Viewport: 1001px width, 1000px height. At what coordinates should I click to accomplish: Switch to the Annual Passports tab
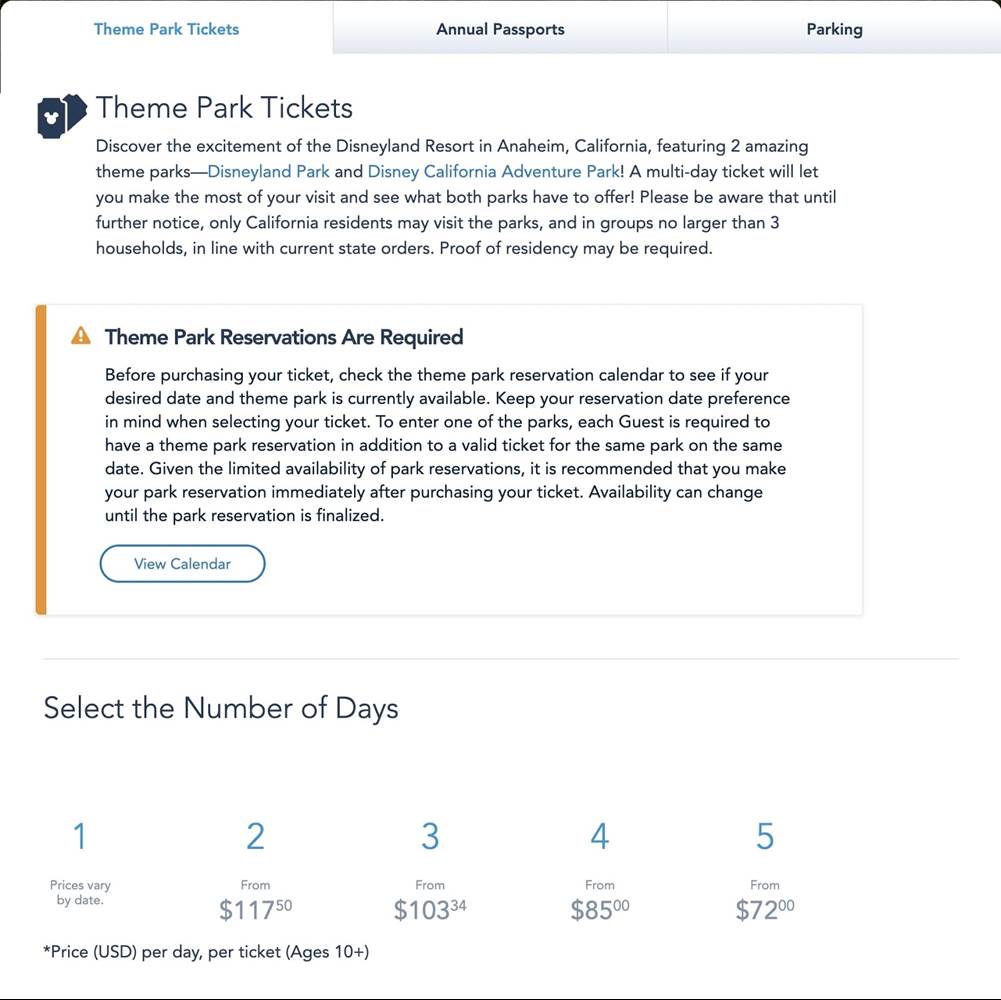point(500,29)
